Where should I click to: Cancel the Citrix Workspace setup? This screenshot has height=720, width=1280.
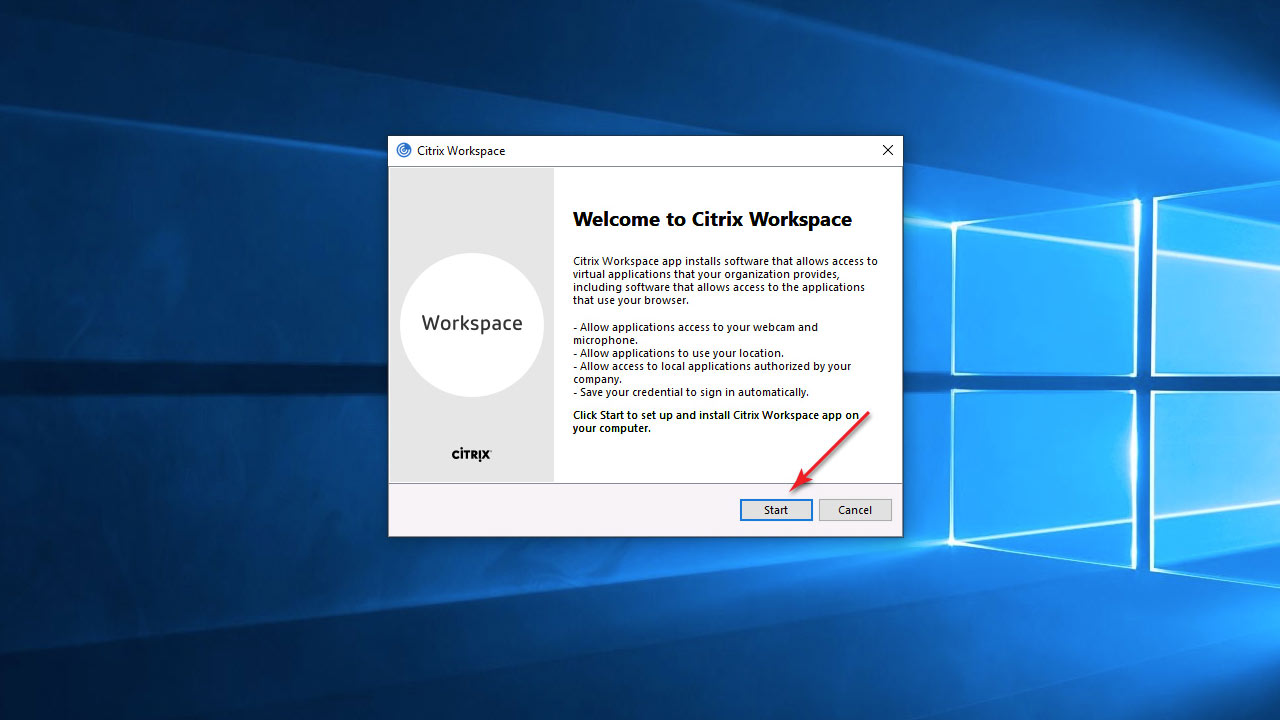pos(854,510)
